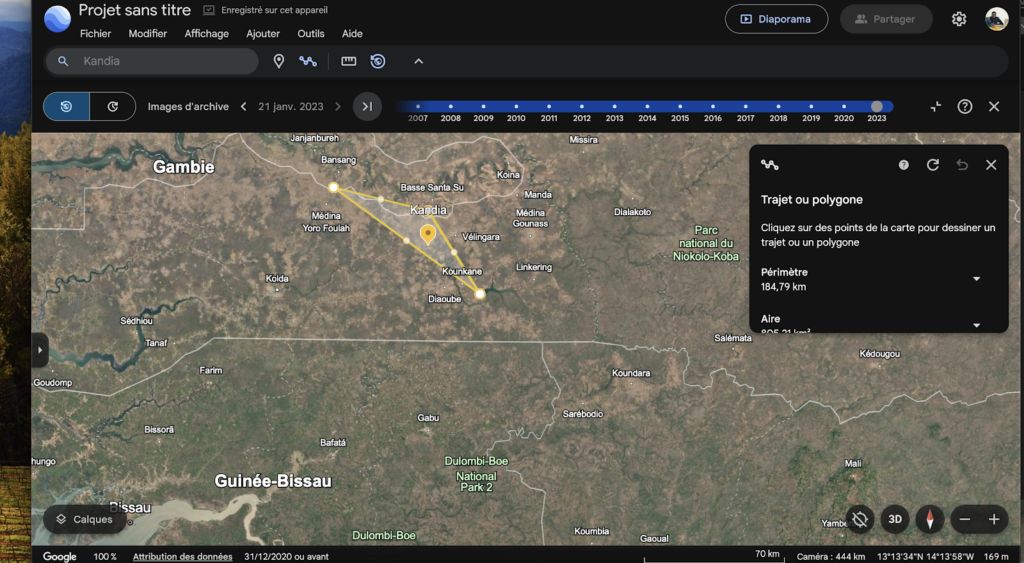This screenshot has width=1024, height=563.
Task: Start the Diaporama presentation
Action: coord(776,19)
